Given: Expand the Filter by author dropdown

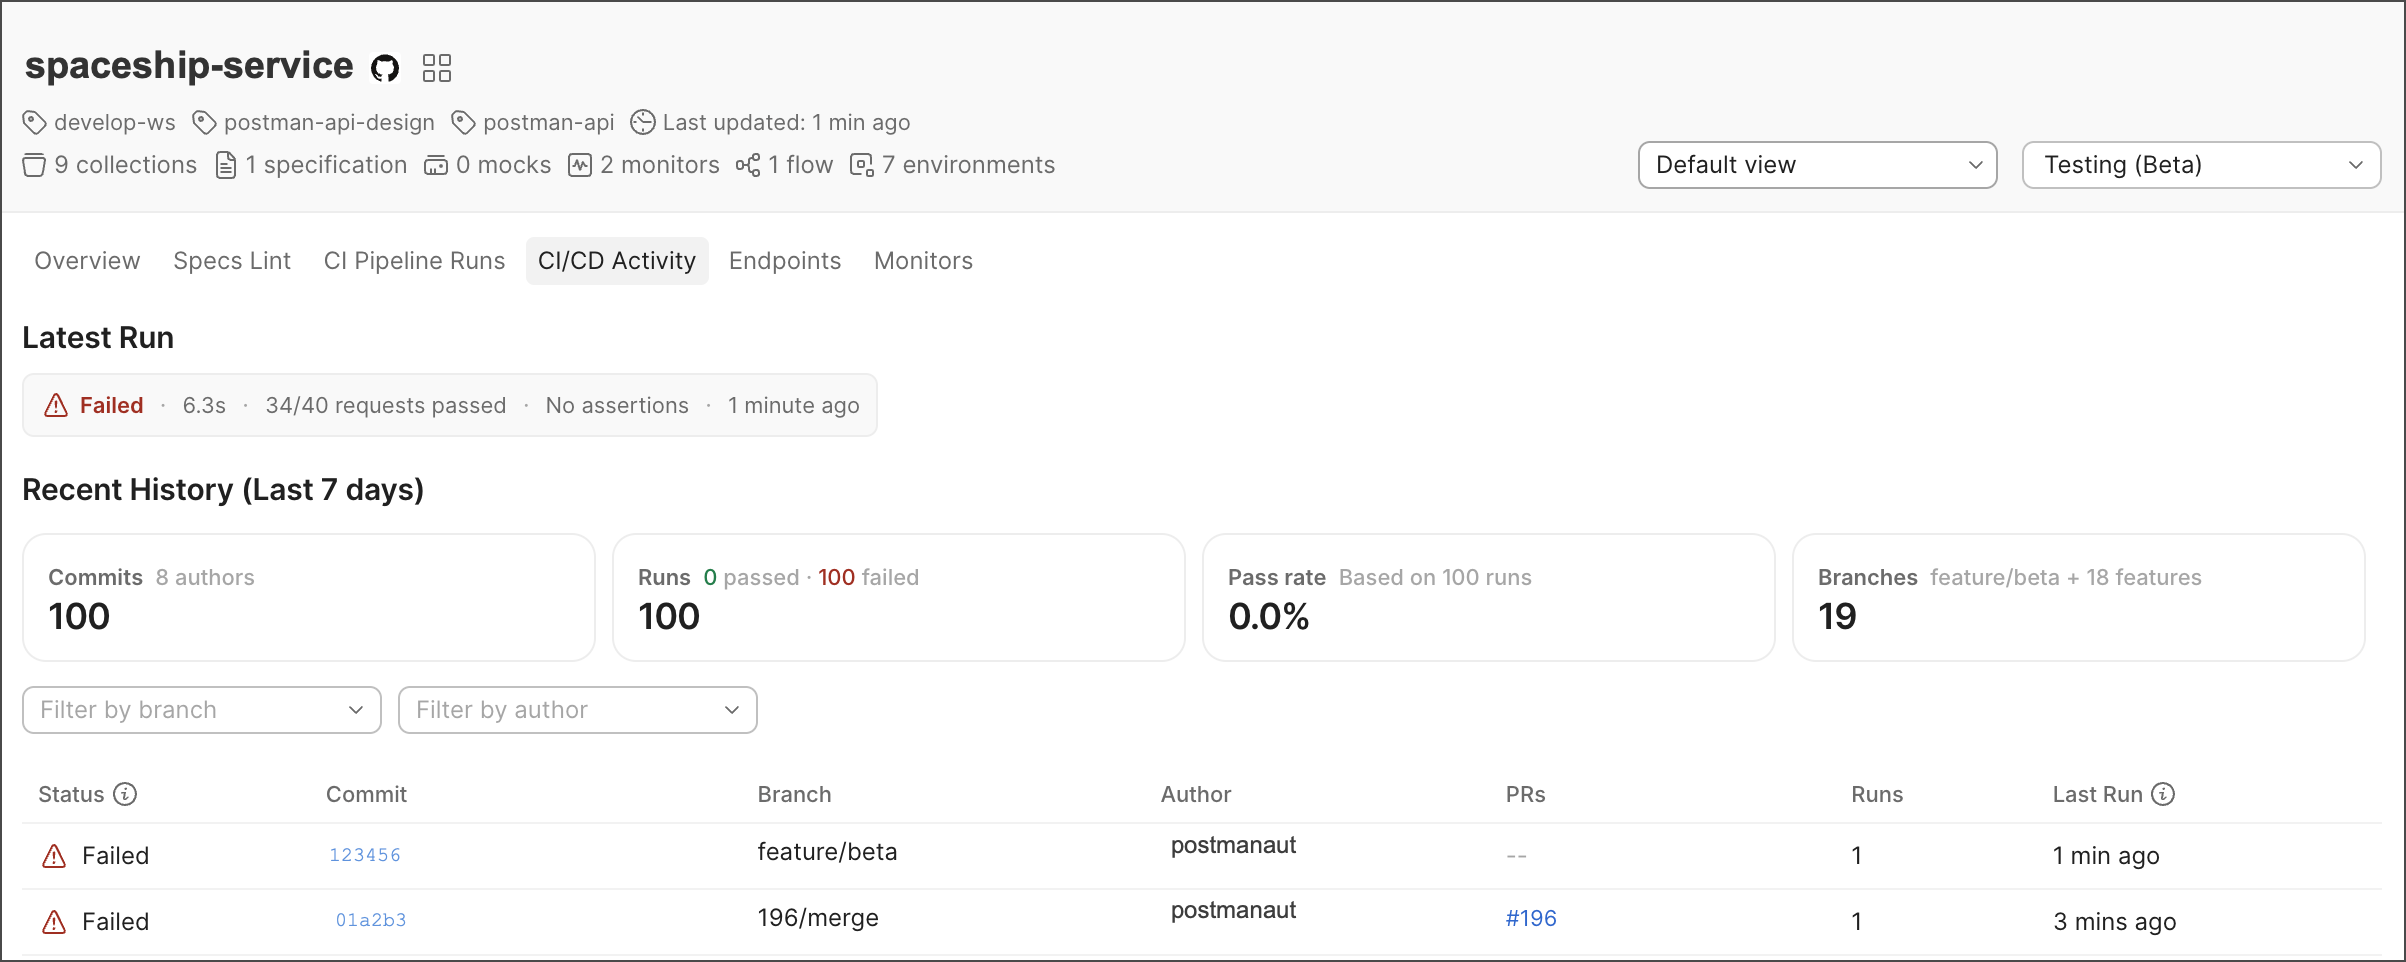Looking at the screenshot, I should pos(577,710).
